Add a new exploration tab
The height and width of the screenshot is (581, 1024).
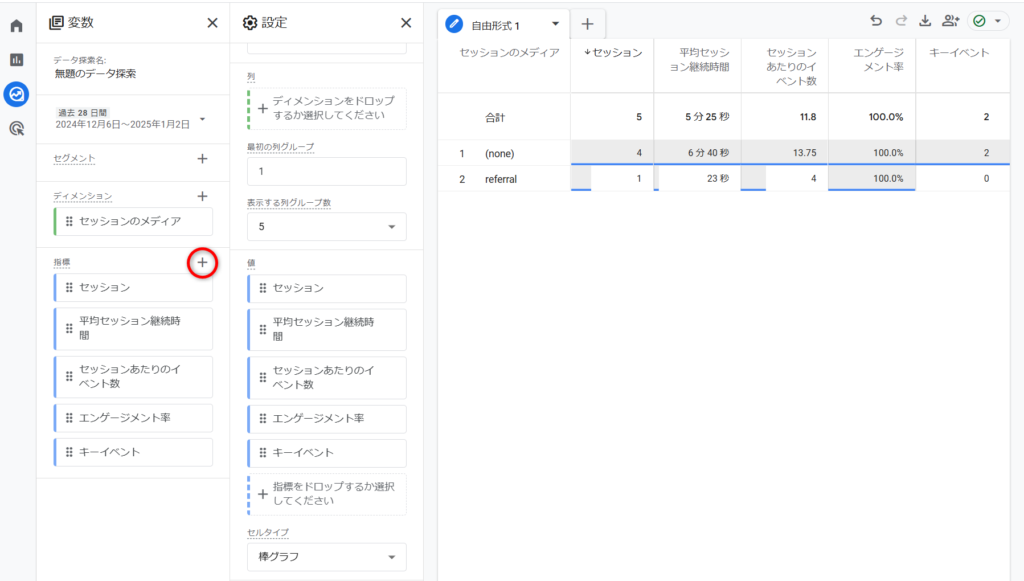coord(587,24)
